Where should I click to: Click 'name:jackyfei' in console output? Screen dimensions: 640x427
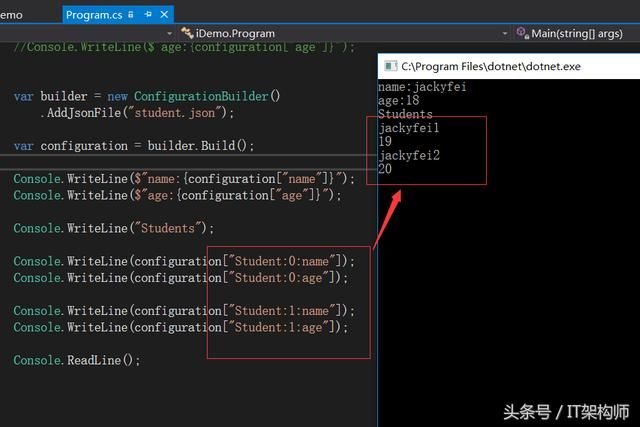422,87
